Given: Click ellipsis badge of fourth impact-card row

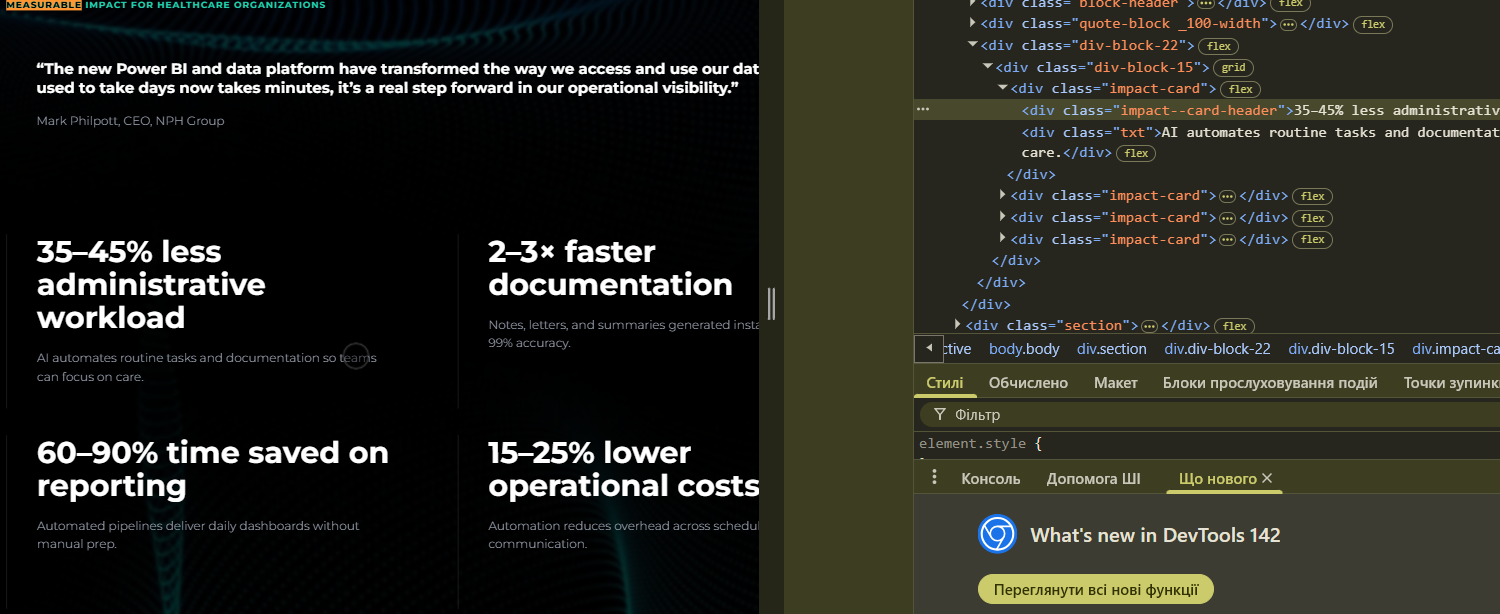Looking at the screenshot, I should pyautogui.click(x=1227, y=240).
